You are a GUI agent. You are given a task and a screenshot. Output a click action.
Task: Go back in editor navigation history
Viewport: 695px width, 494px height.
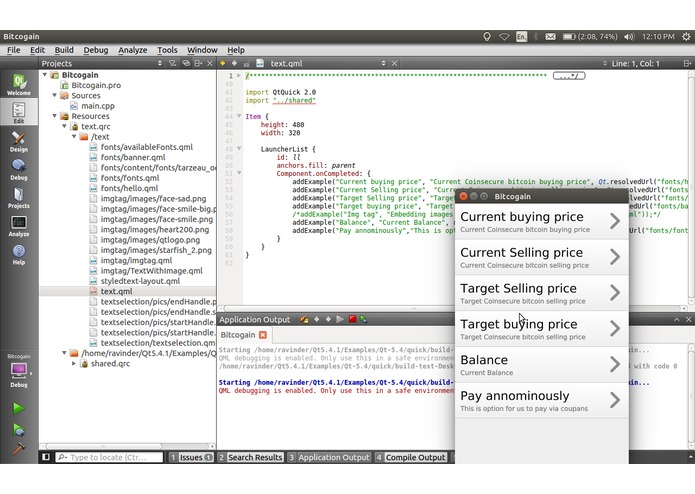click(223, 63)
